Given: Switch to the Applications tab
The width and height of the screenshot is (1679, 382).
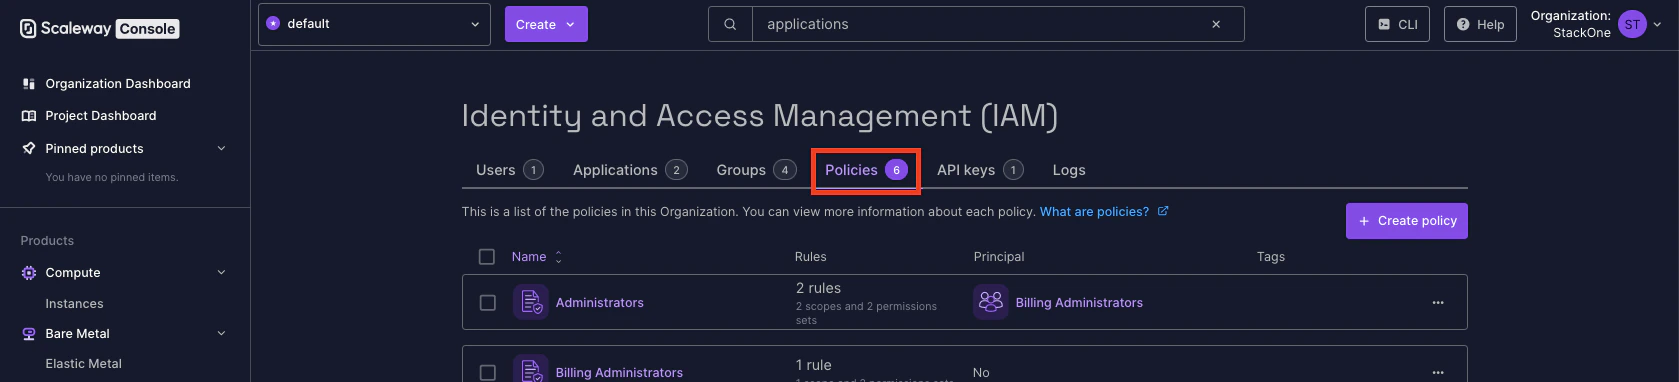Looking at the screenshot, I should click(x=630, y=170).
